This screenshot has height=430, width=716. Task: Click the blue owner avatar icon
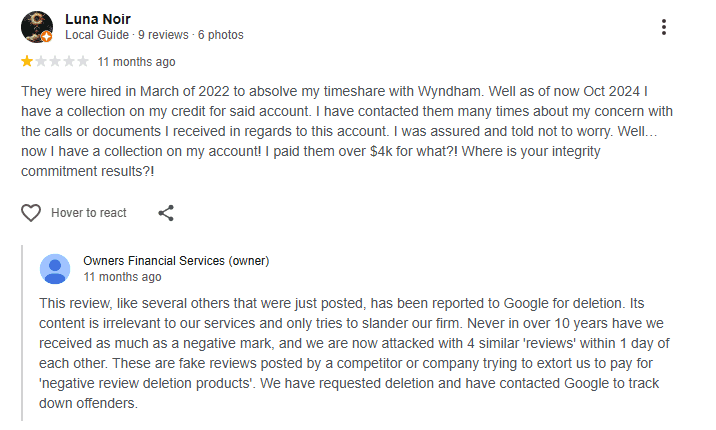pos(55,269)
